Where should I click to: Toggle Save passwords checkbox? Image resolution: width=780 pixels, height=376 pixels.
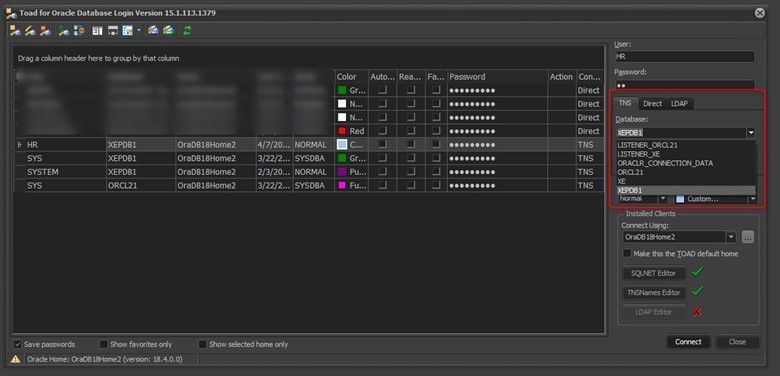point(18,344)
